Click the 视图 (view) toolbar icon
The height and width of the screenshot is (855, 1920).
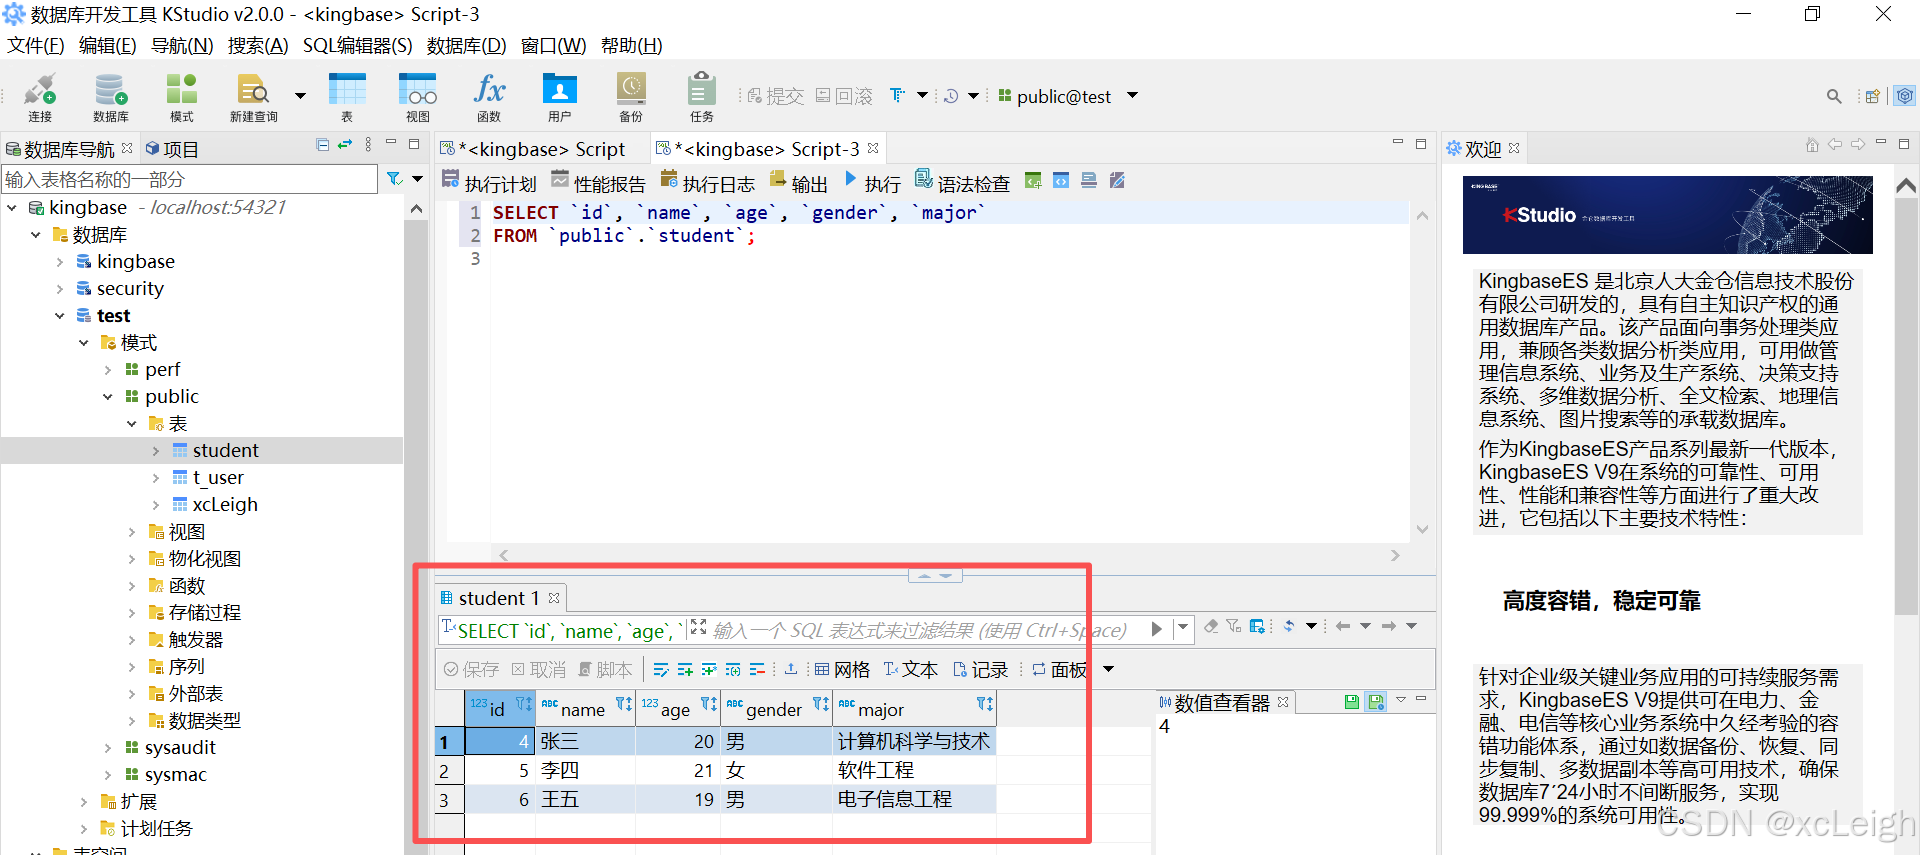click(418, 97)
